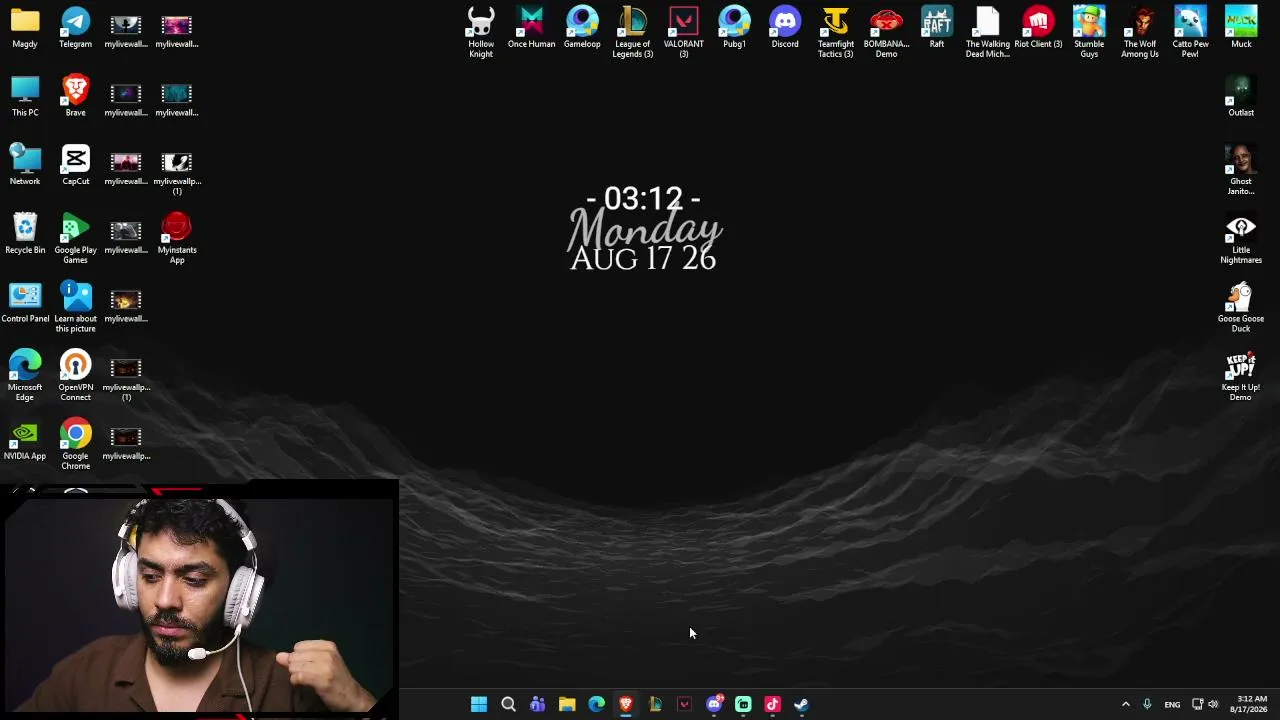
Task: Open Microsoft Edge from the taskbar
Action: (597, 704)
